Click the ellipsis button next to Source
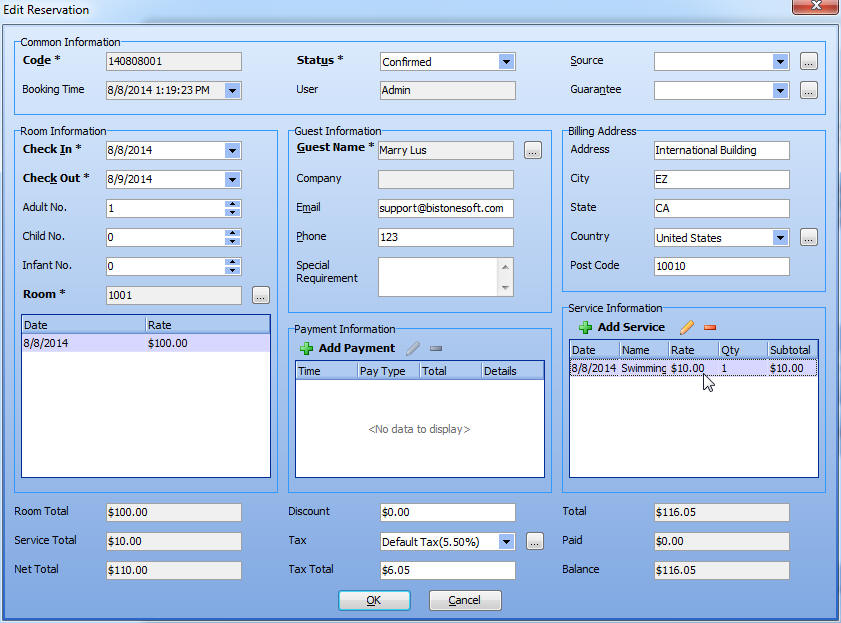 pyautogui.click(x=808, y=62)
